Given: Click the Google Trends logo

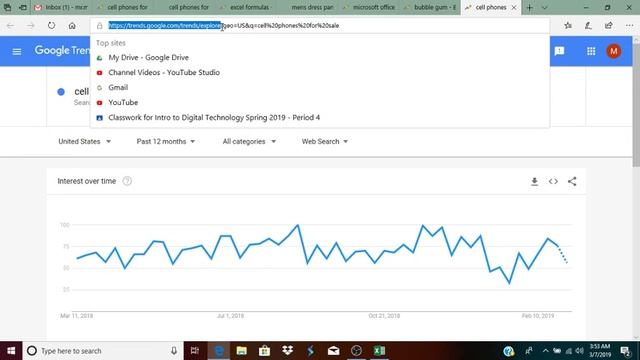Looking at the screenshot, I should 62,51.
